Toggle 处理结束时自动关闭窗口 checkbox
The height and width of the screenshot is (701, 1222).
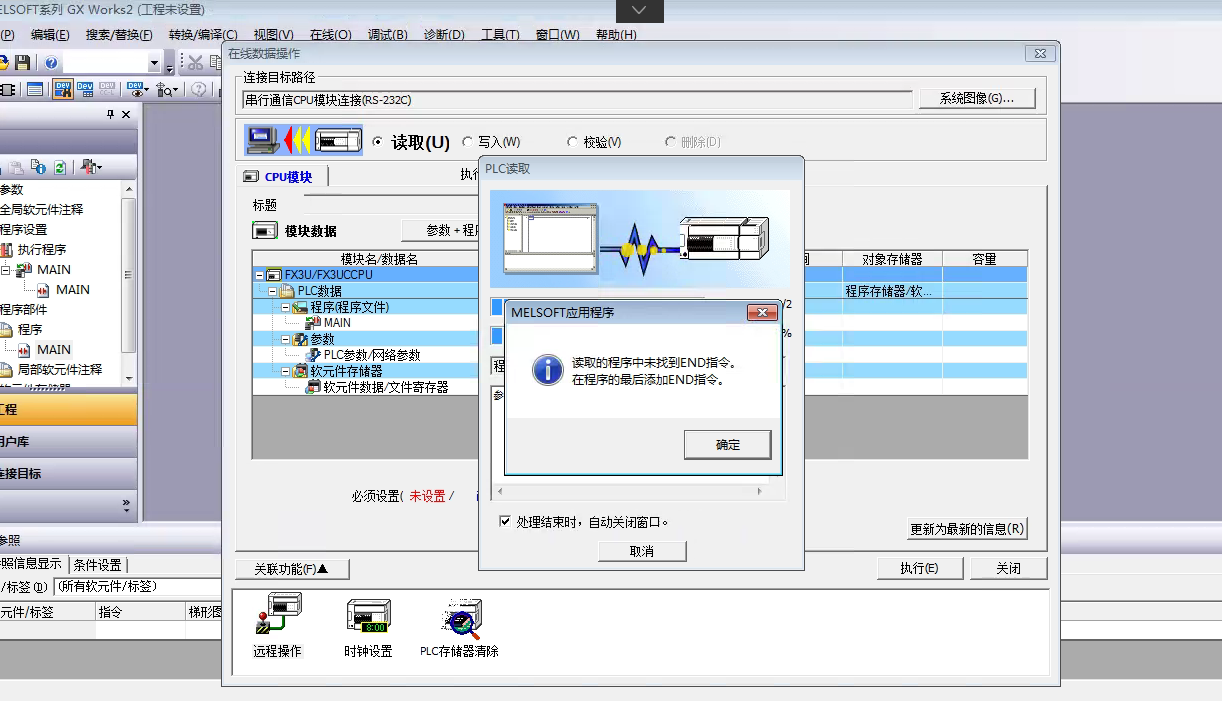click(x=505, y=522)
